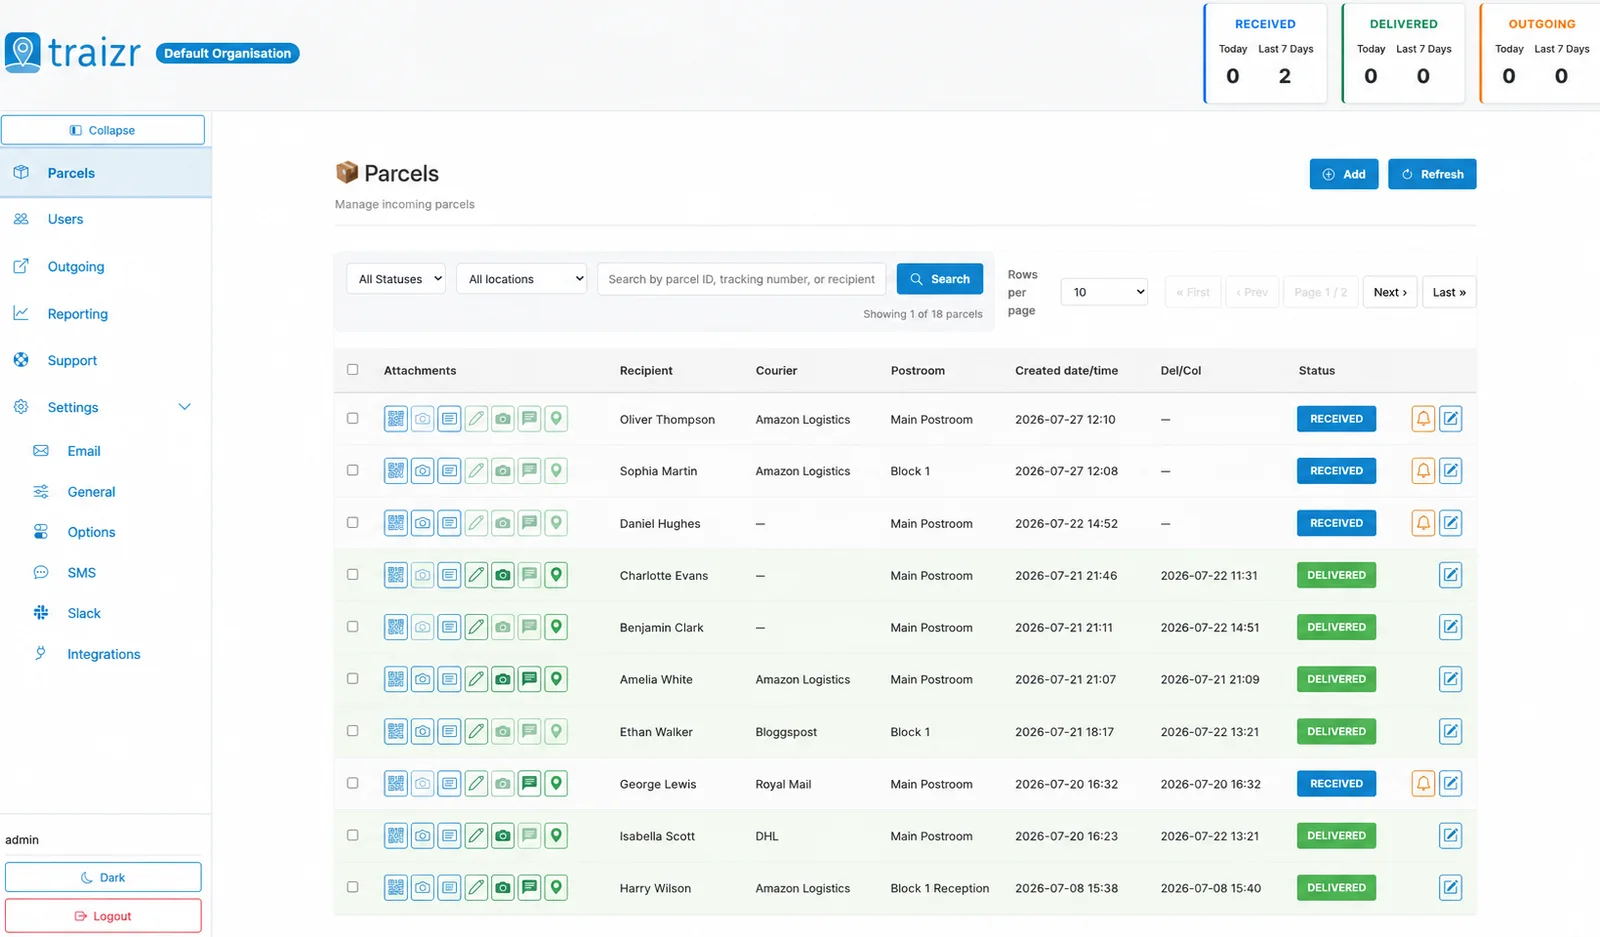Image resolution: width=1600 pixels, height=937 pixels.
Task: Open the All locations dropdown
Action: click(x=521, y=279)
